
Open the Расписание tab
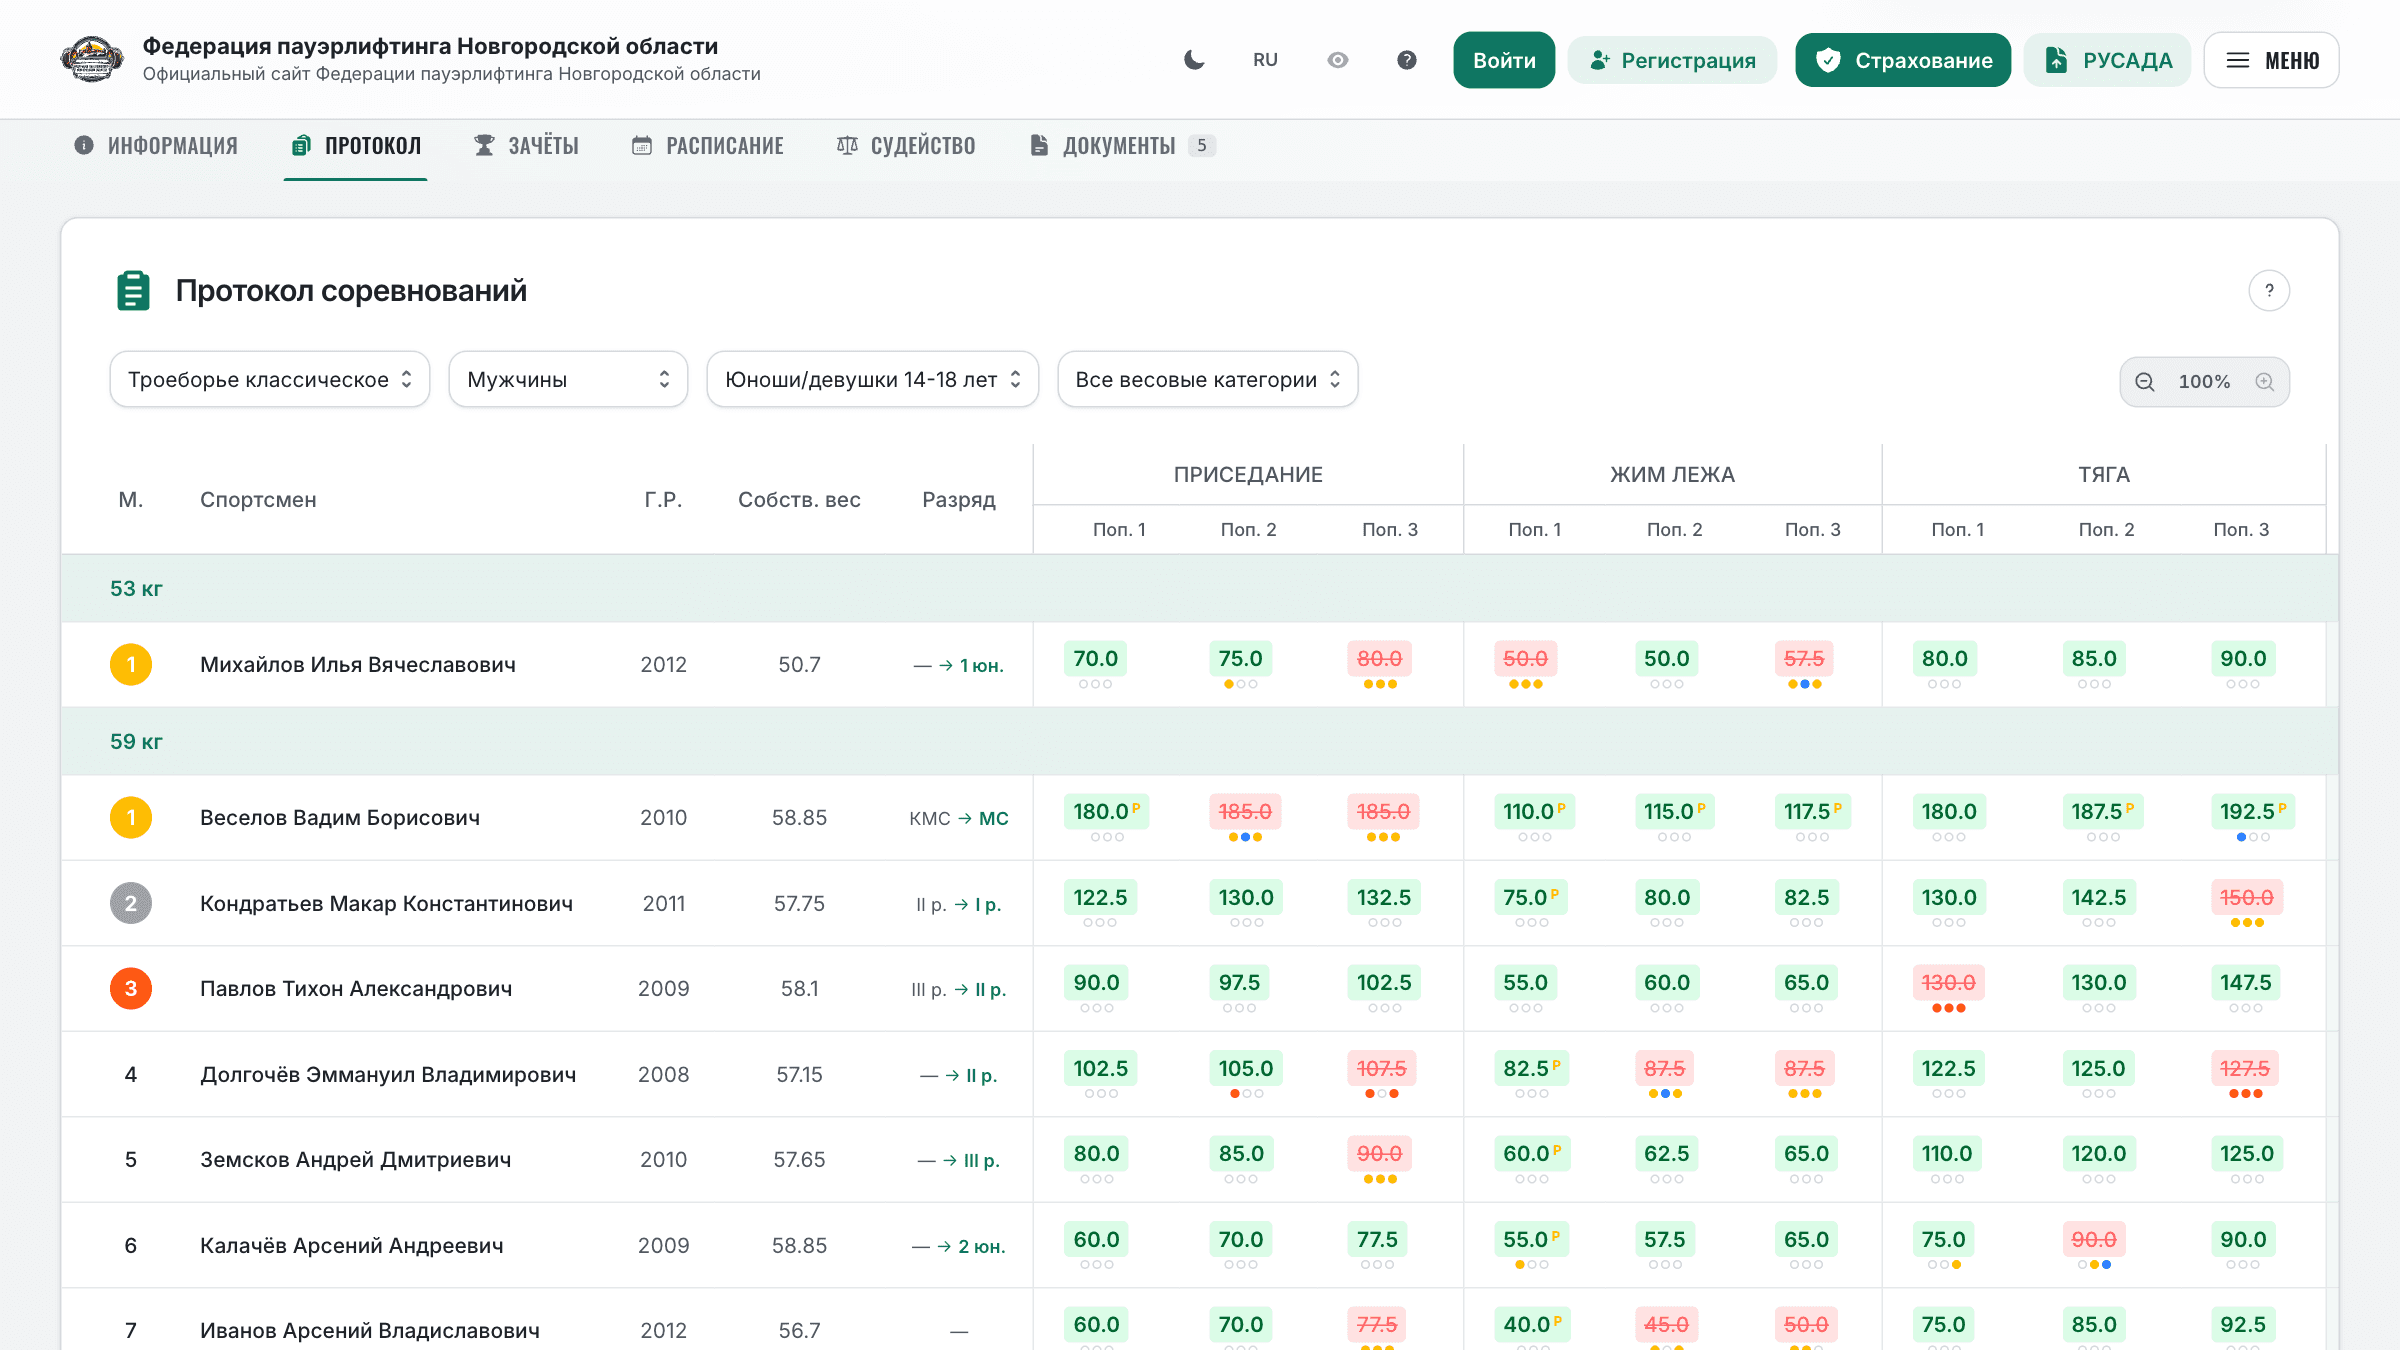click(707, 146)
